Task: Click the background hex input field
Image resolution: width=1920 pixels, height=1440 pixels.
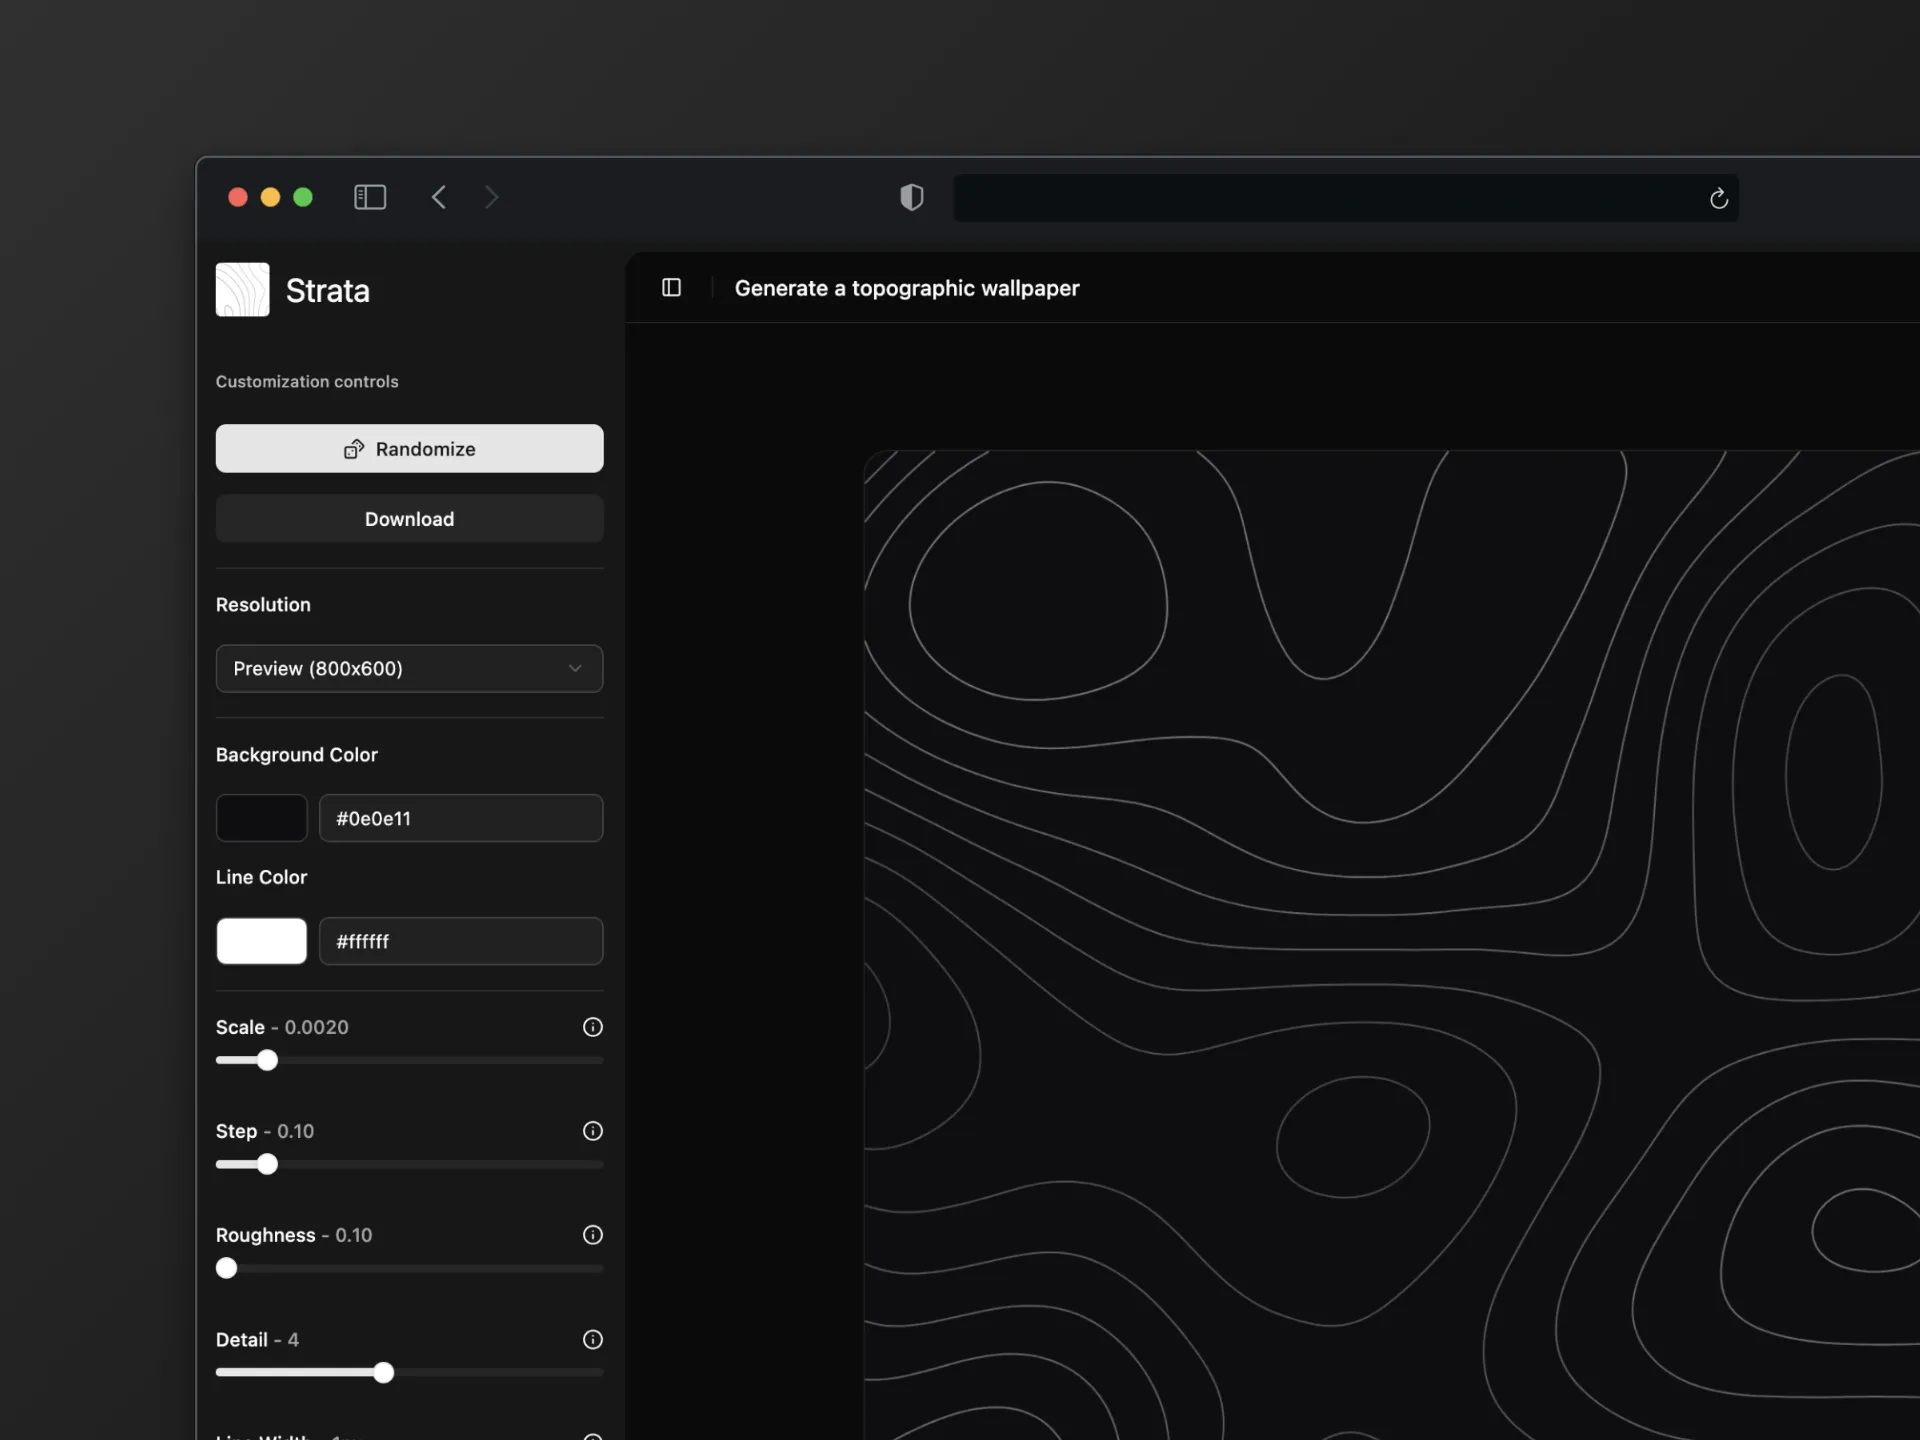Action: (x=461, y=818)
